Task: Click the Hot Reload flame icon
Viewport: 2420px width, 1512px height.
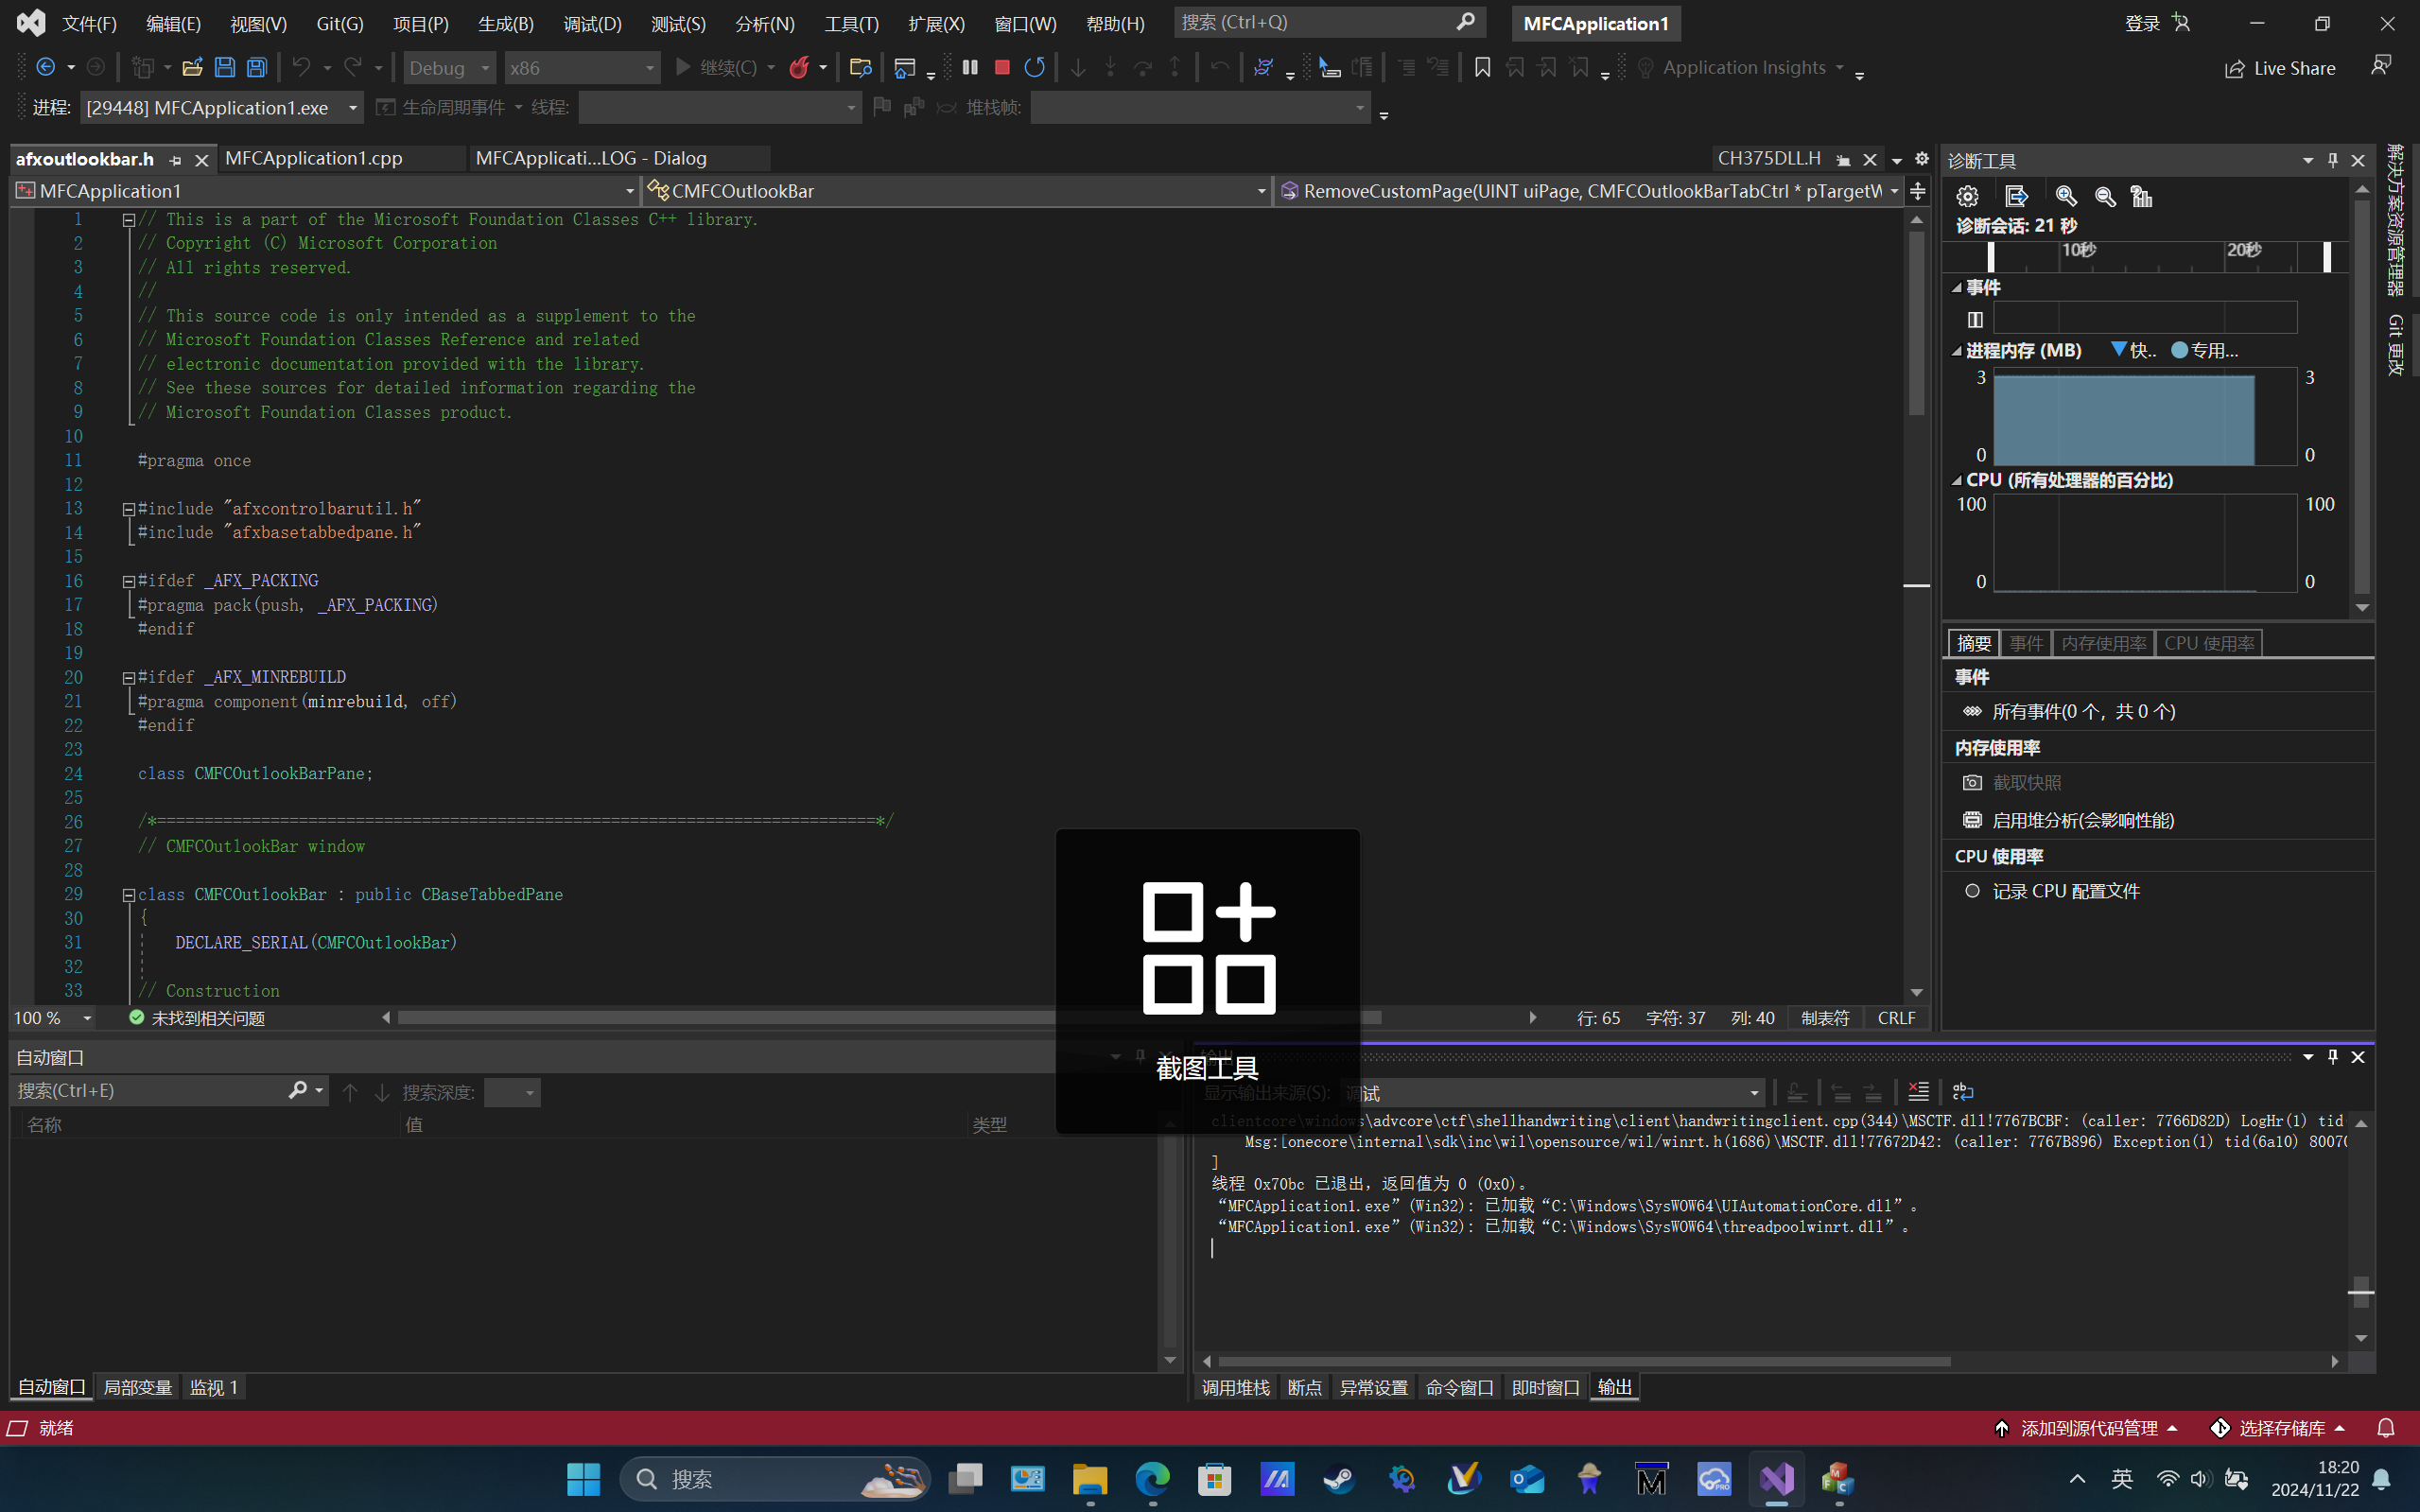Action: point(799,67)
